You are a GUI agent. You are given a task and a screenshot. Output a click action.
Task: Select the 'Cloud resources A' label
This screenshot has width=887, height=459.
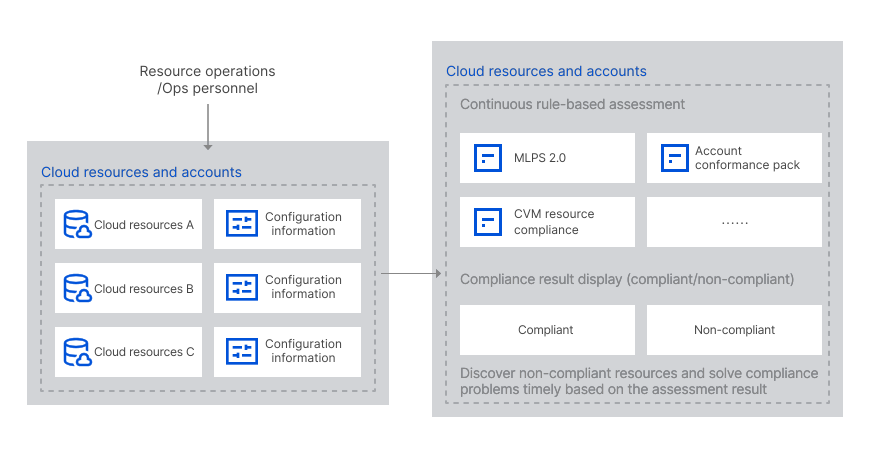[x=144, y=225]
